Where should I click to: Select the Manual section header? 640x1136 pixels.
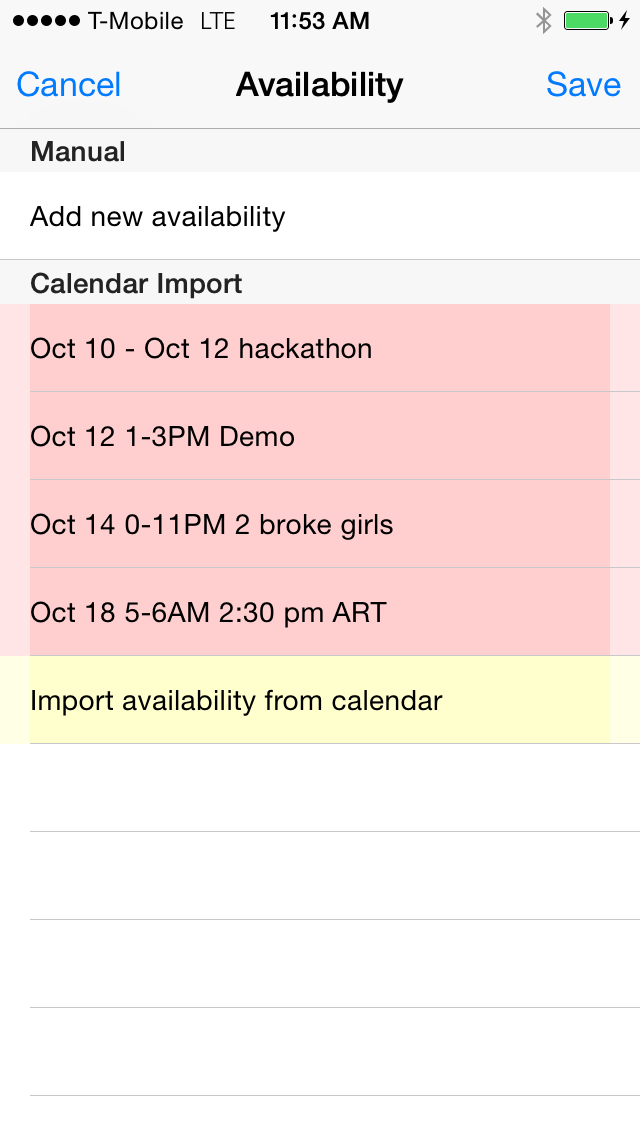(78, 152)
